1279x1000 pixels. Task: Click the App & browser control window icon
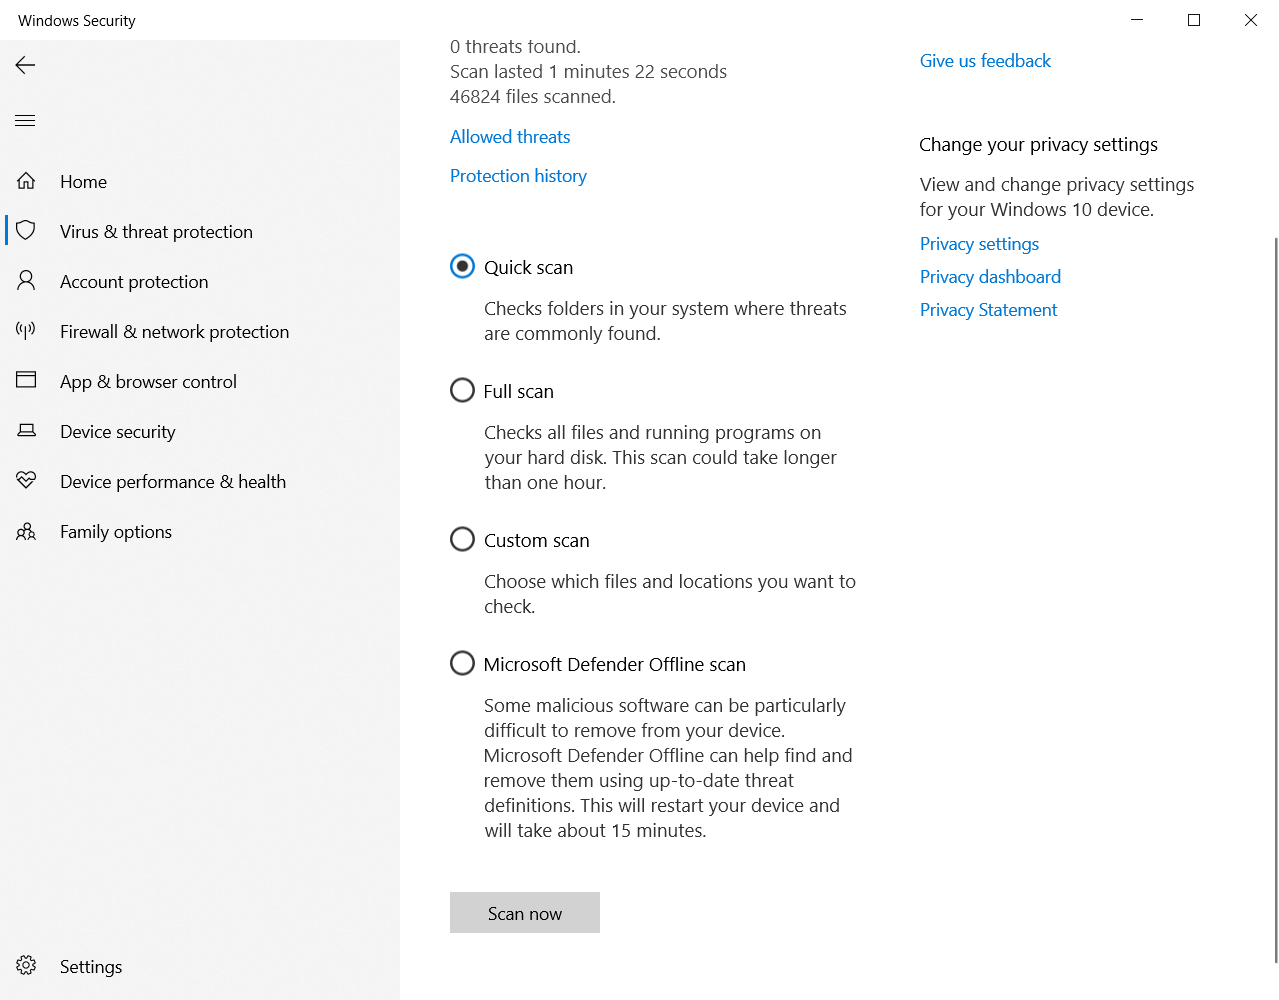[26, 380]
